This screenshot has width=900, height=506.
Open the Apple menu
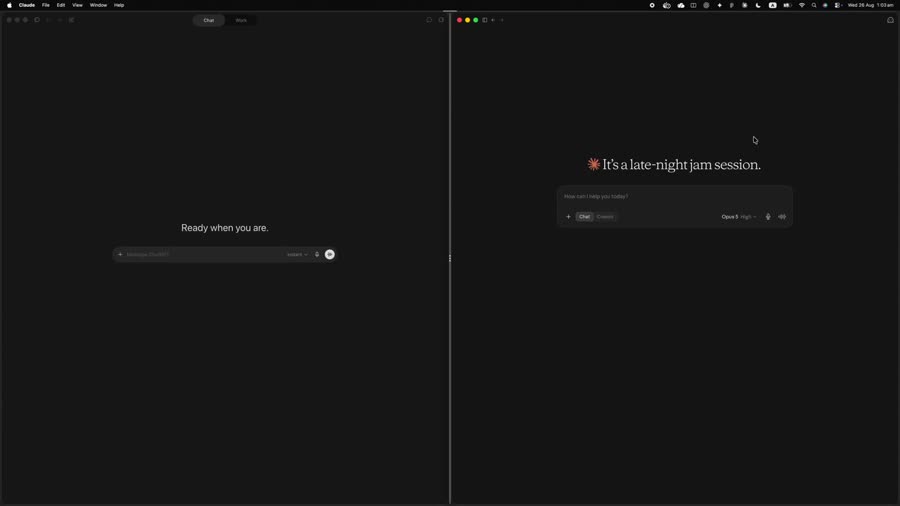9,5
